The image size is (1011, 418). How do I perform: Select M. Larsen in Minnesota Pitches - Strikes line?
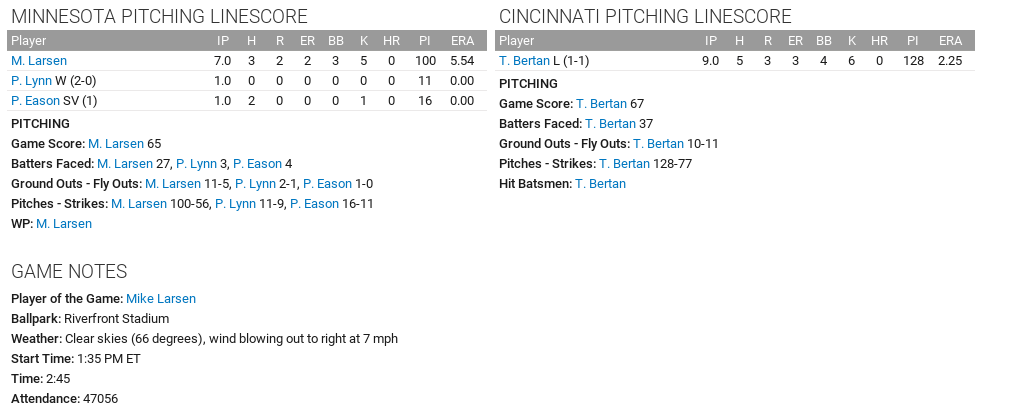coord(139,204)
